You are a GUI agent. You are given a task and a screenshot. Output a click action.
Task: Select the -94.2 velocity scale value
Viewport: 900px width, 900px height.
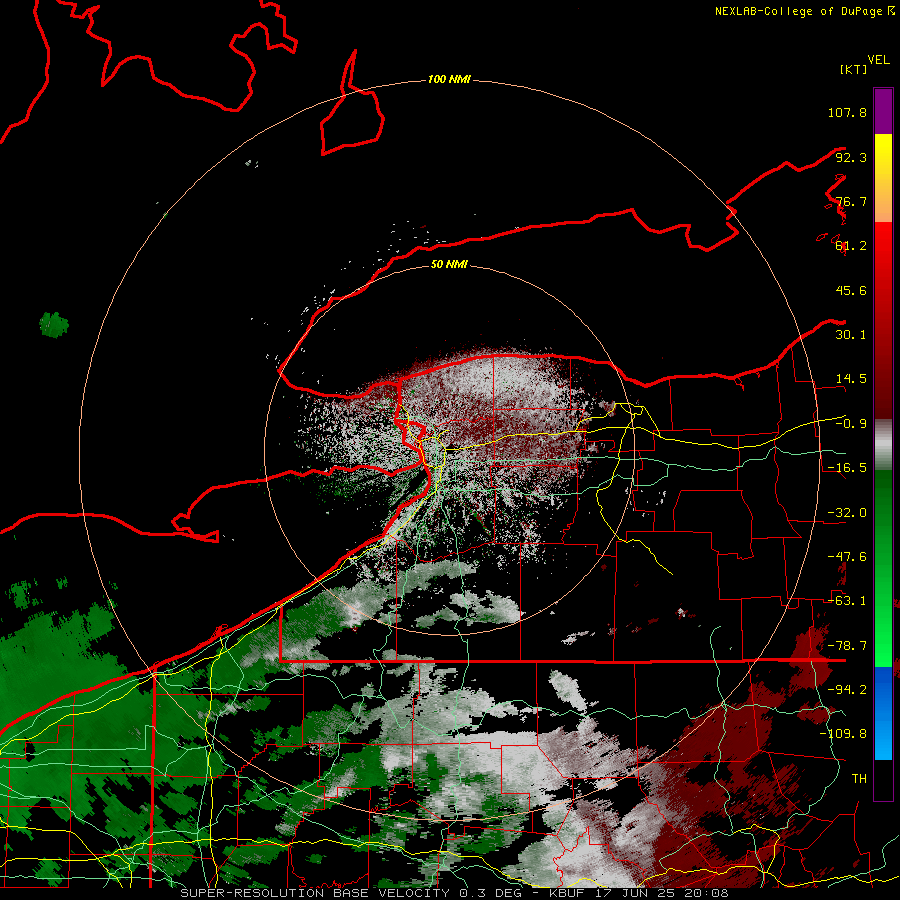point(847,689)
